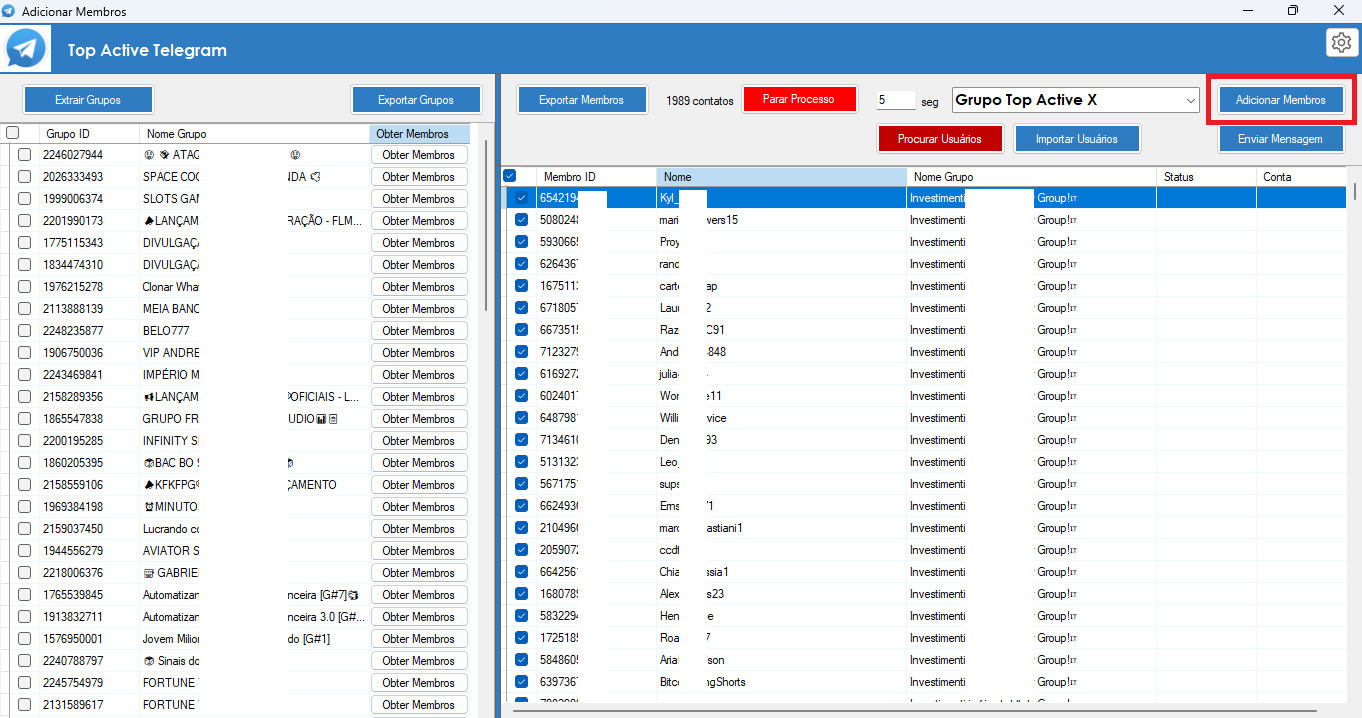Sort by Grupo ID column header
The width and height of the screenshot is (1362, 718).
coord(89,133)
